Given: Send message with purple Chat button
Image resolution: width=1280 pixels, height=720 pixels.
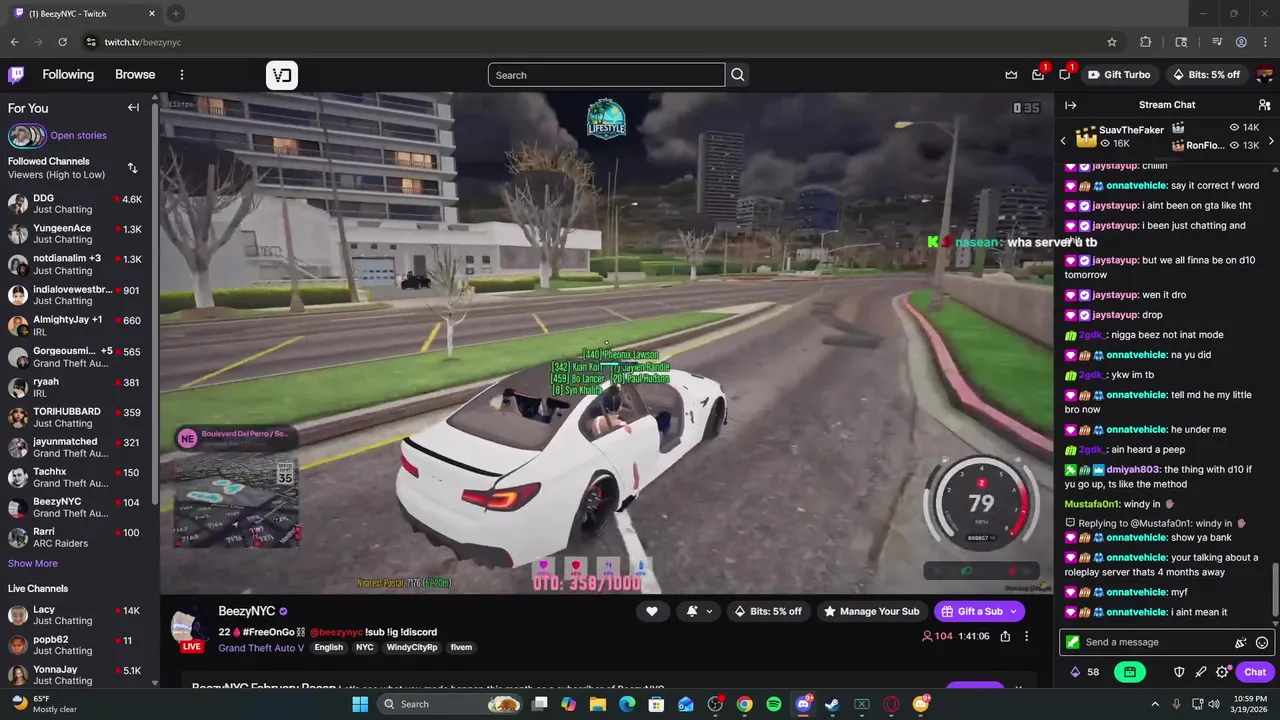Looking at the screenshot, I should [1255, 672].
